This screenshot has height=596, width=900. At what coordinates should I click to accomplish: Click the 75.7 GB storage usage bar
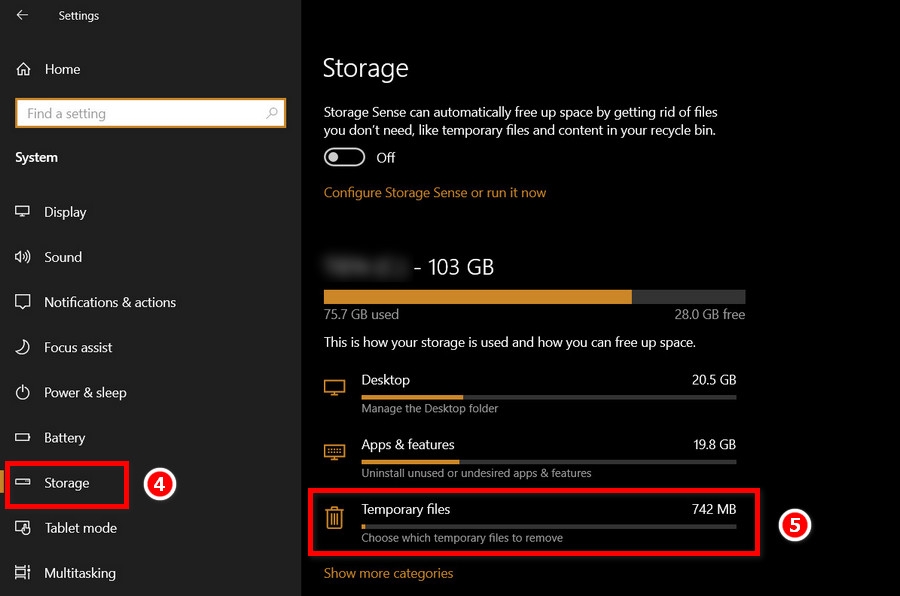point(477,296)
